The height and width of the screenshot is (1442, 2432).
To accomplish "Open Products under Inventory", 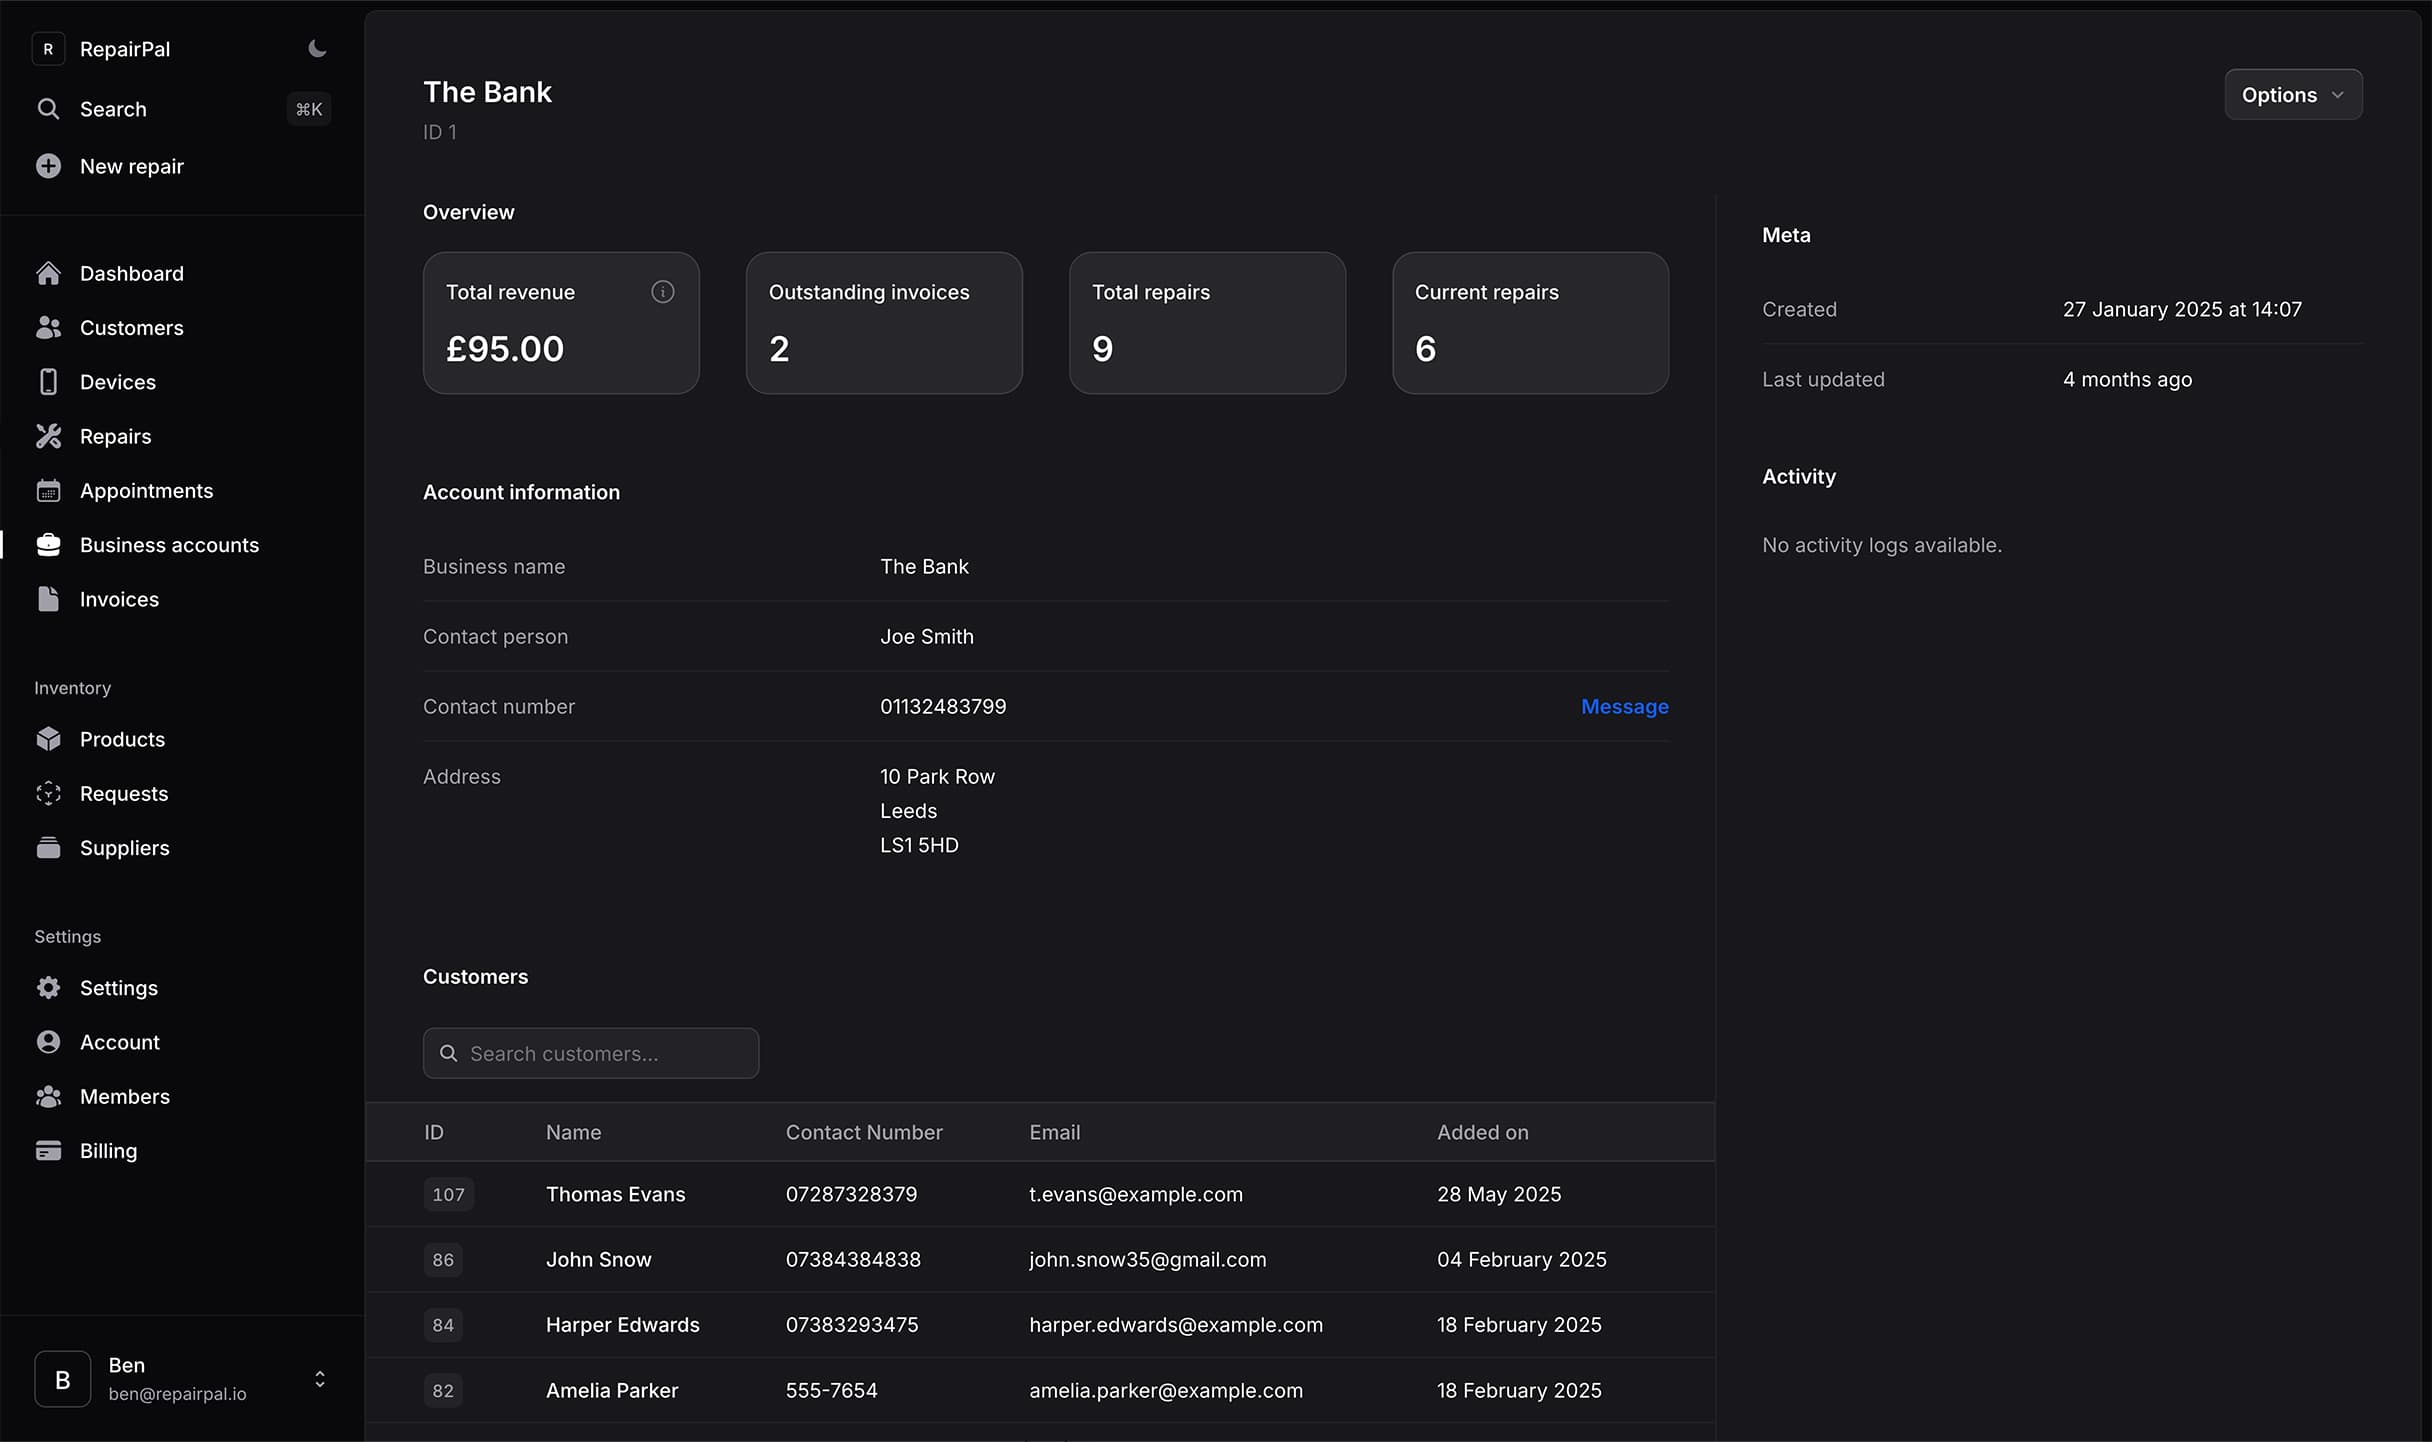I will [122, 739].
